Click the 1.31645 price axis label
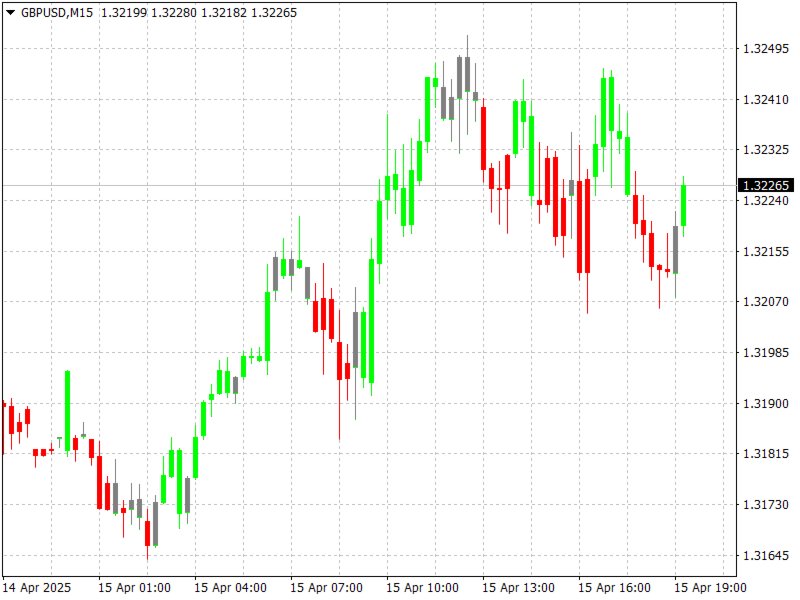 [765, 555]
